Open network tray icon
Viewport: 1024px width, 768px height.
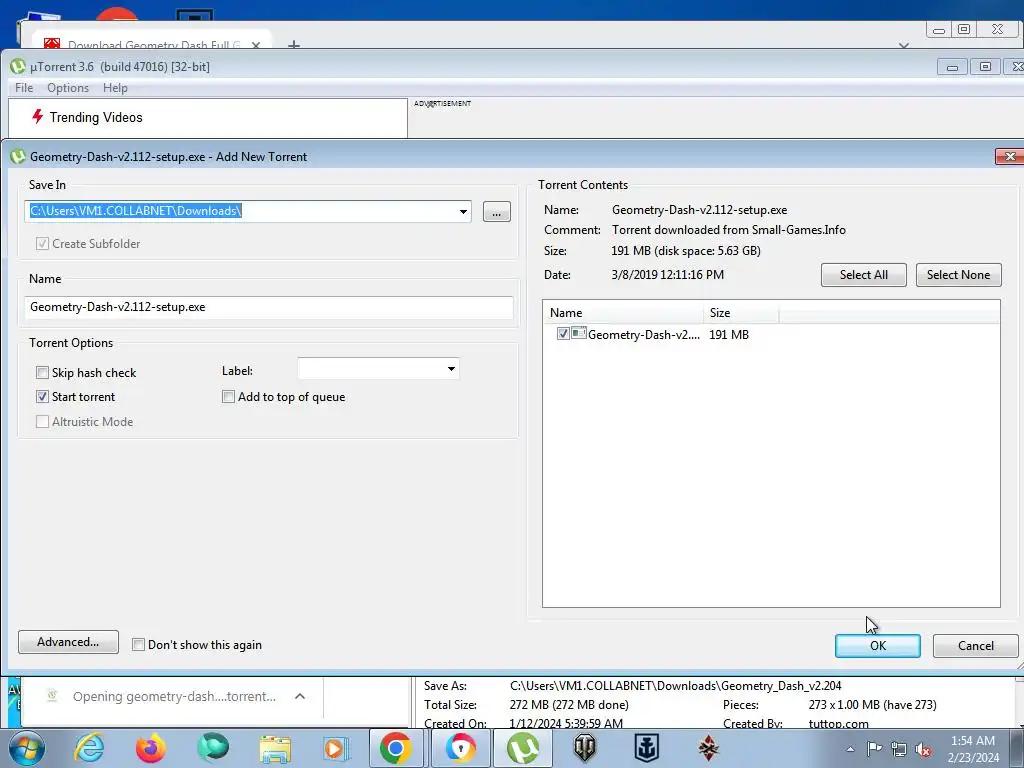click(899, 749)
